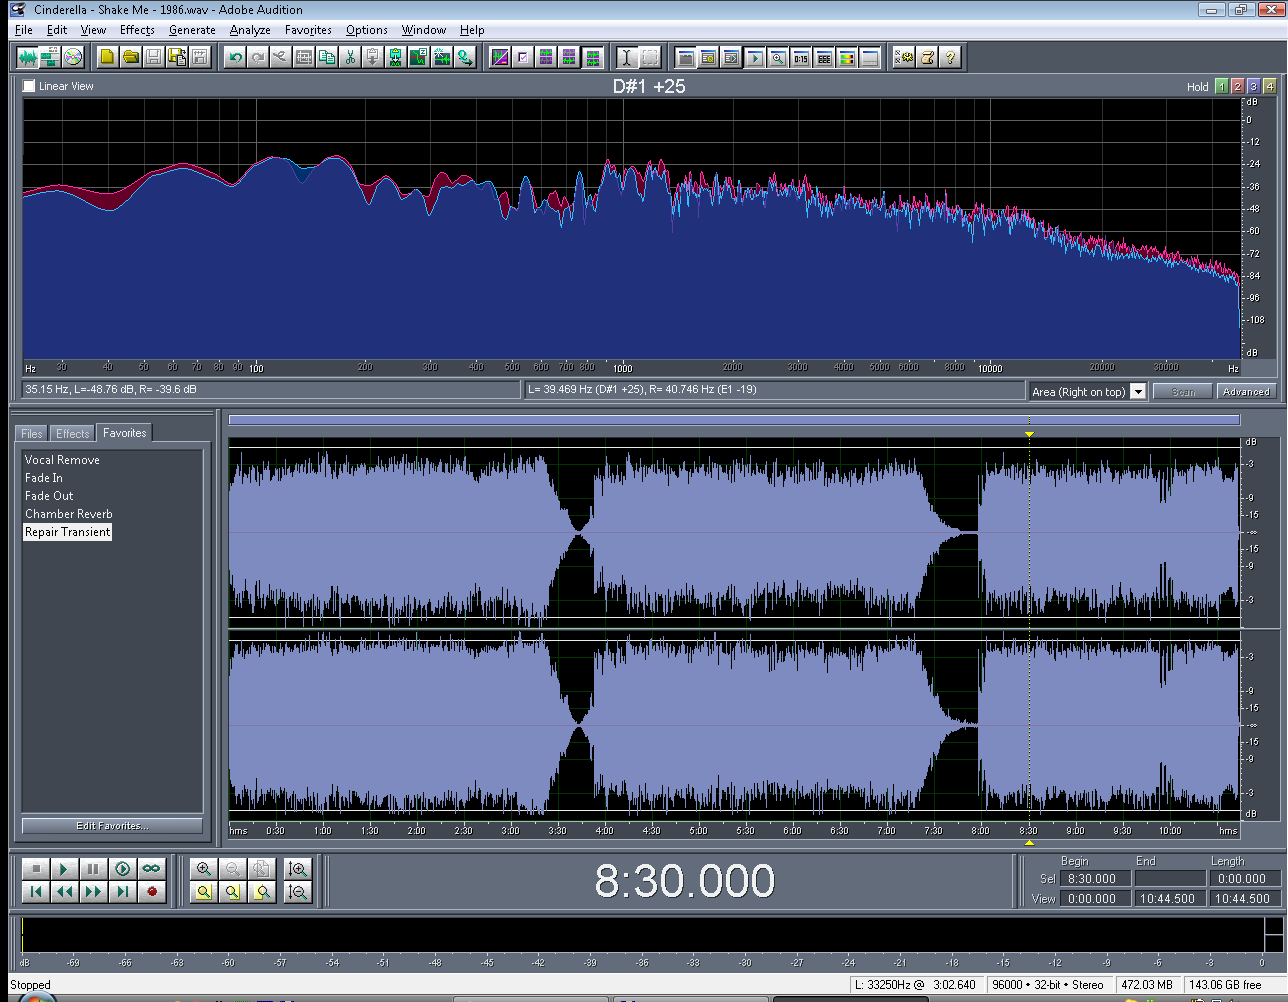Select the Favorites tab
The image size is (1288, 1002).
(125, 432)
